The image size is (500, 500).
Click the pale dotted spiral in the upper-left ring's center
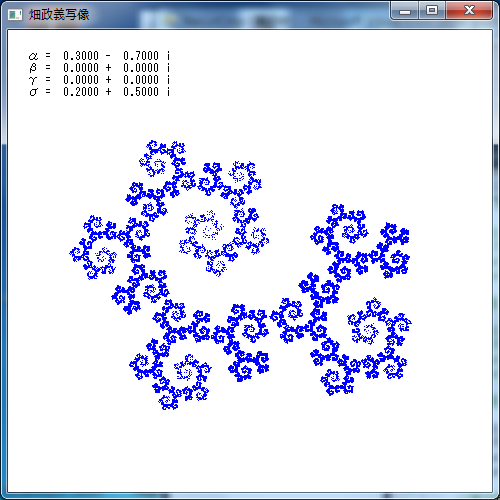[204, 227]
